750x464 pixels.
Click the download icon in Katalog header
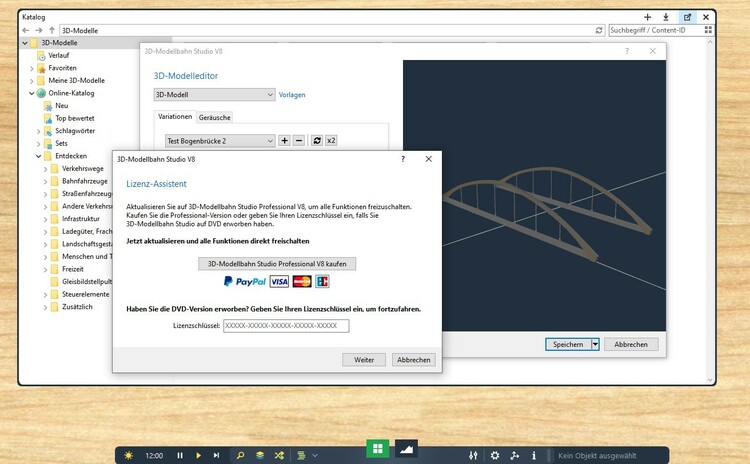click(x=666, y=17)
